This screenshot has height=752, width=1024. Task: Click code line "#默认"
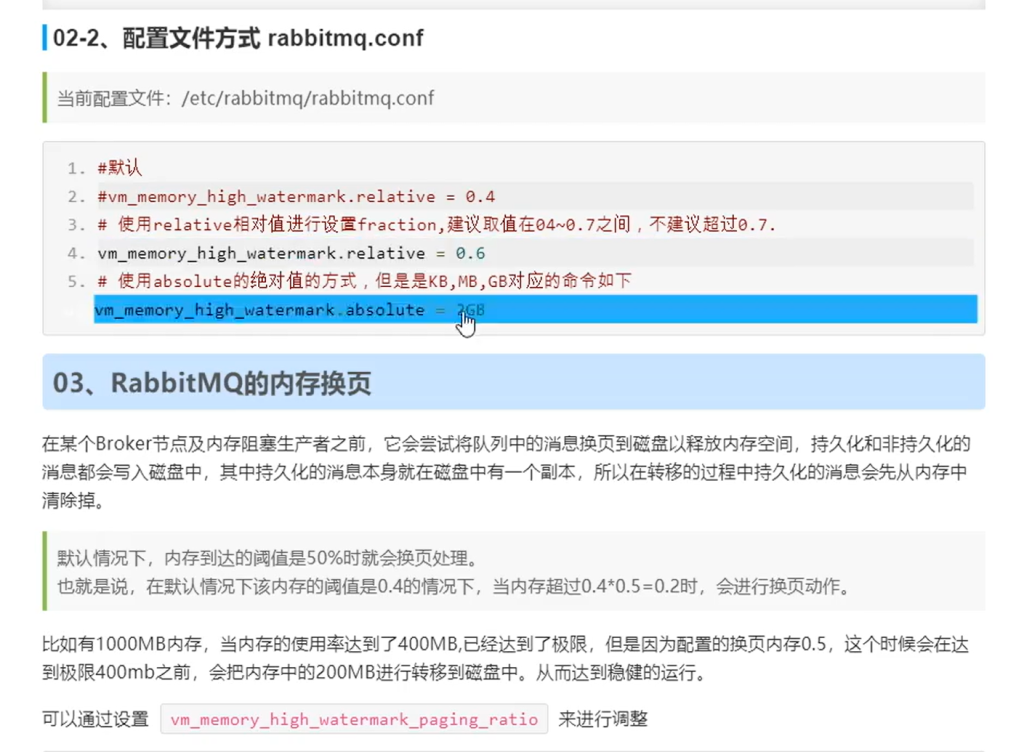119,168
